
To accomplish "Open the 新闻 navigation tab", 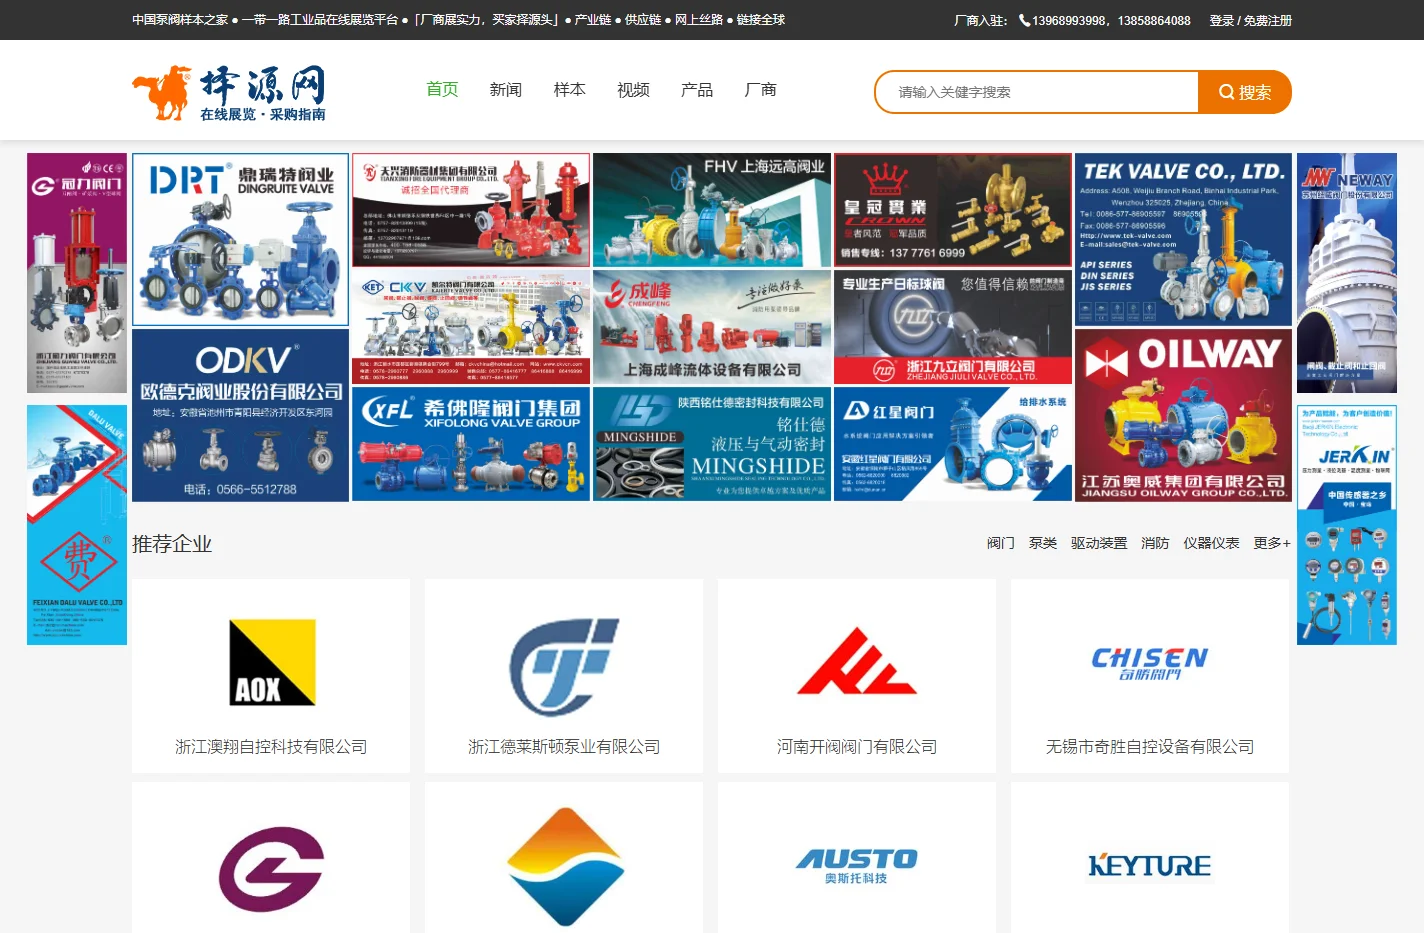I will [506, 90].
